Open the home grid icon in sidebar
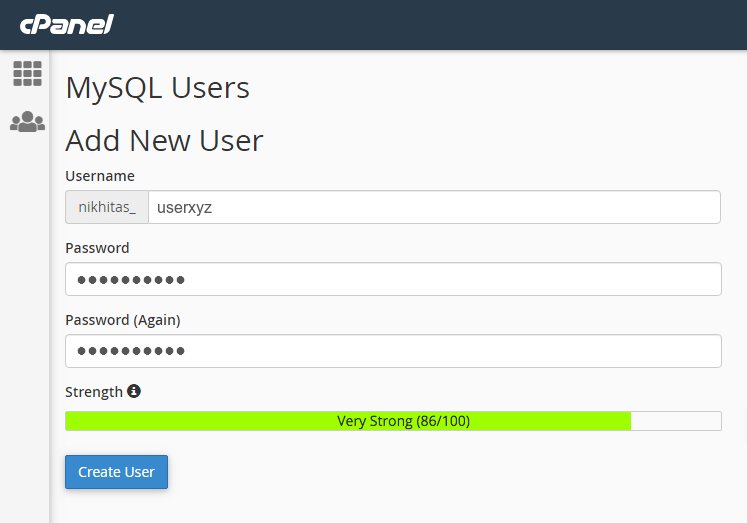 (27, 73)
